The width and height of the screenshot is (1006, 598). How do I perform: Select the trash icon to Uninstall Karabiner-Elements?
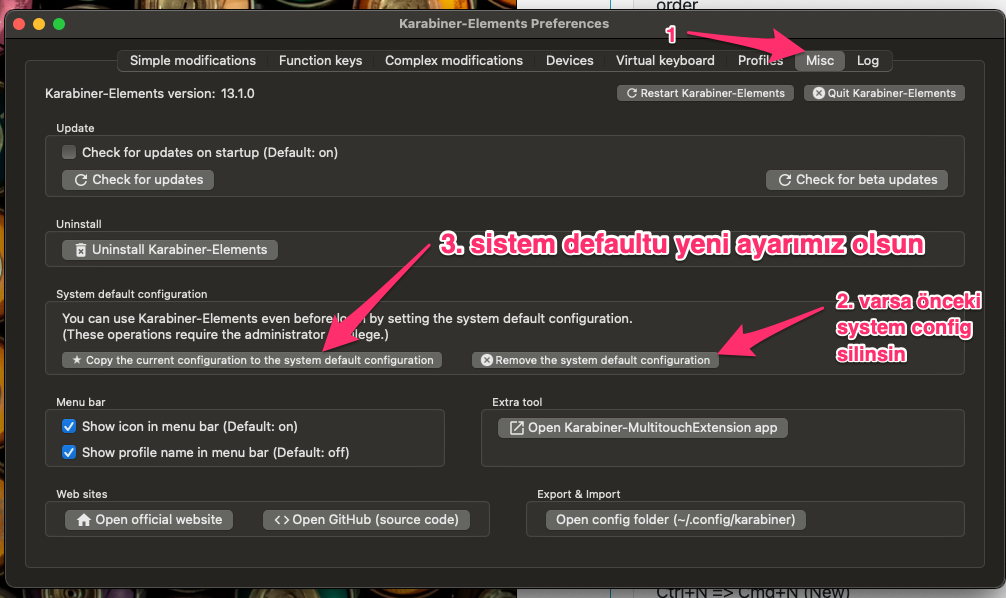point(81,250)
